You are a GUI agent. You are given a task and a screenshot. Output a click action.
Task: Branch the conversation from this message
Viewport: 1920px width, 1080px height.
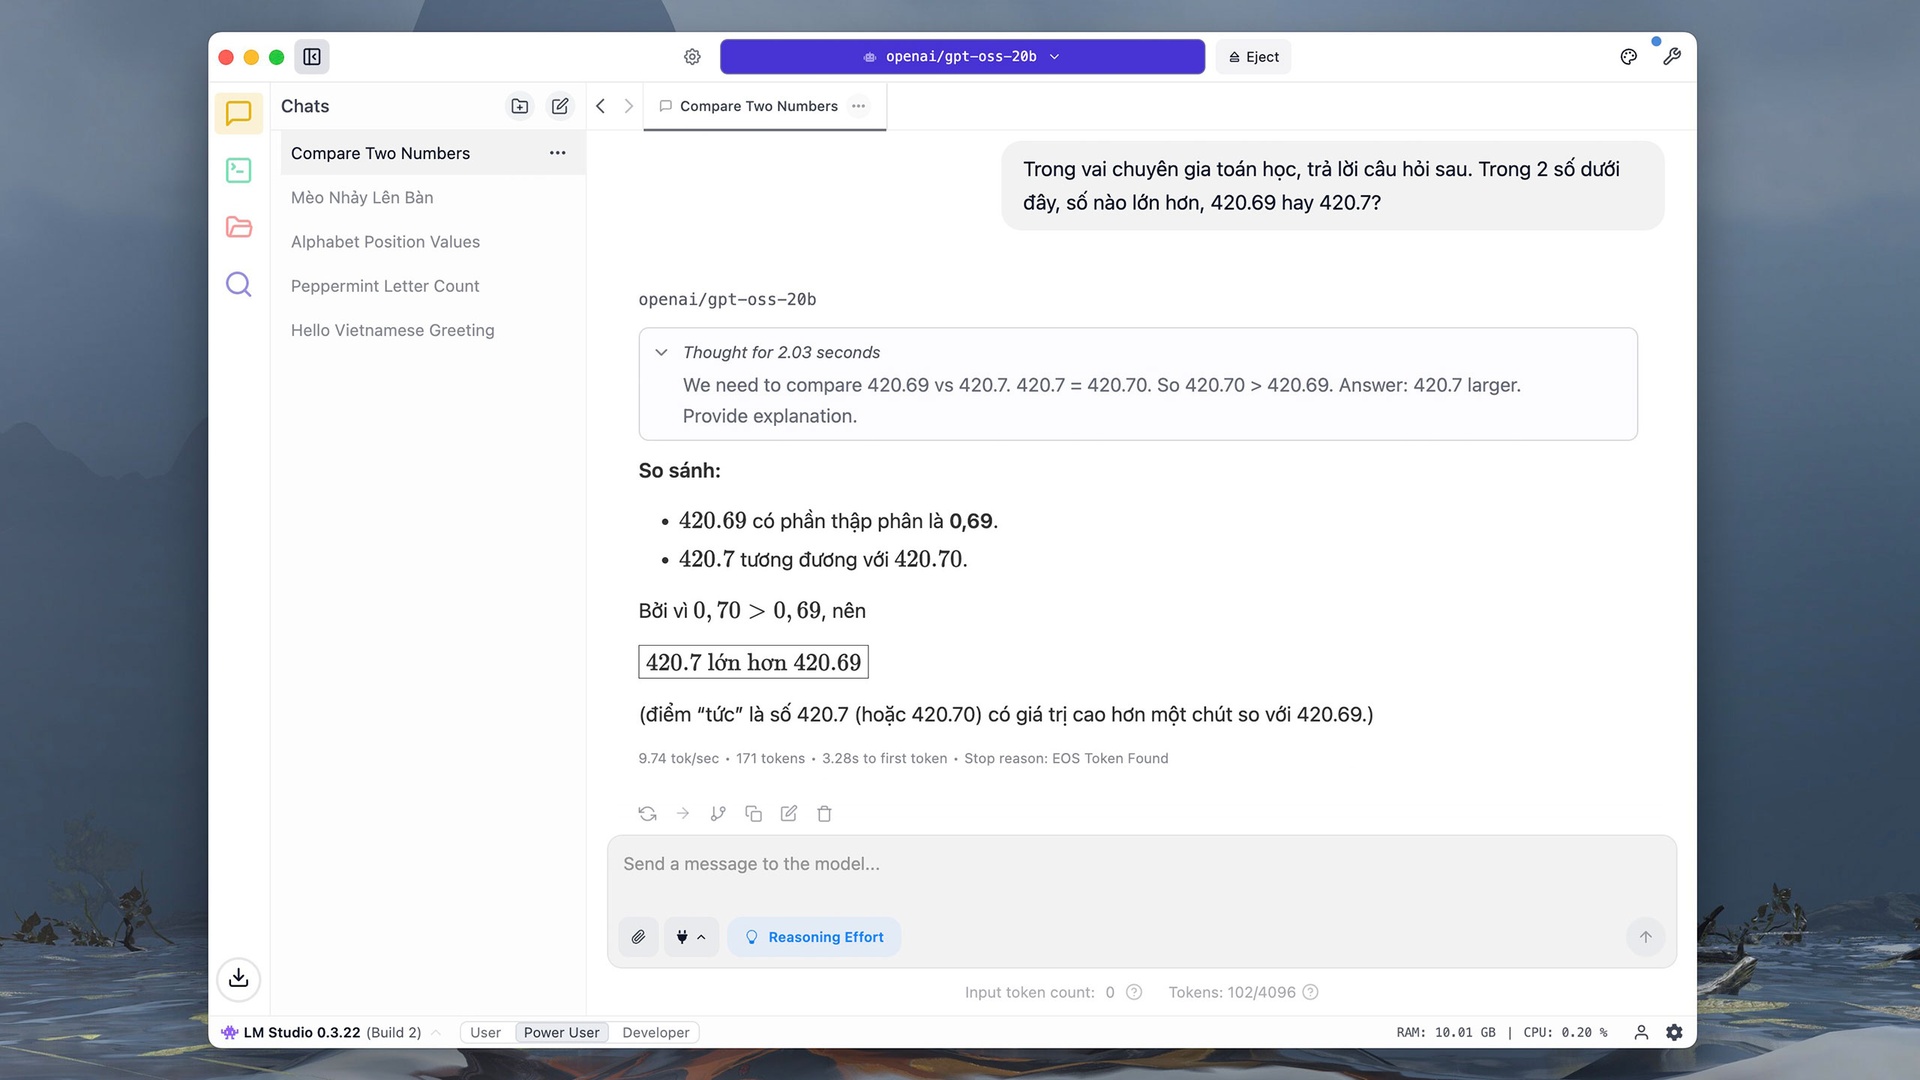(x=718, y=814)
